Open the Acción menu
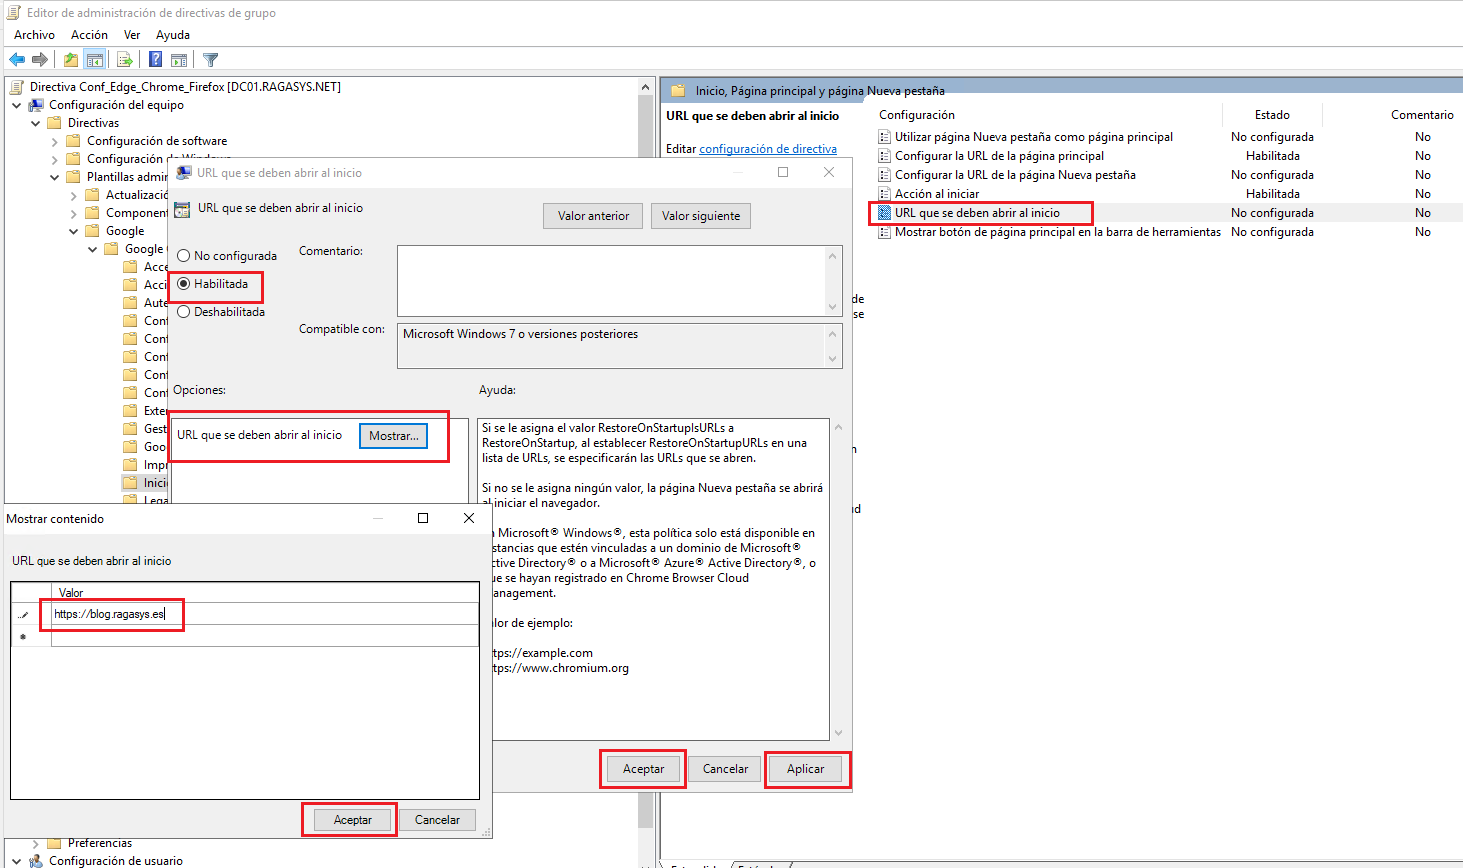This screenshot has width=1463, height=868. click(88, 34)
